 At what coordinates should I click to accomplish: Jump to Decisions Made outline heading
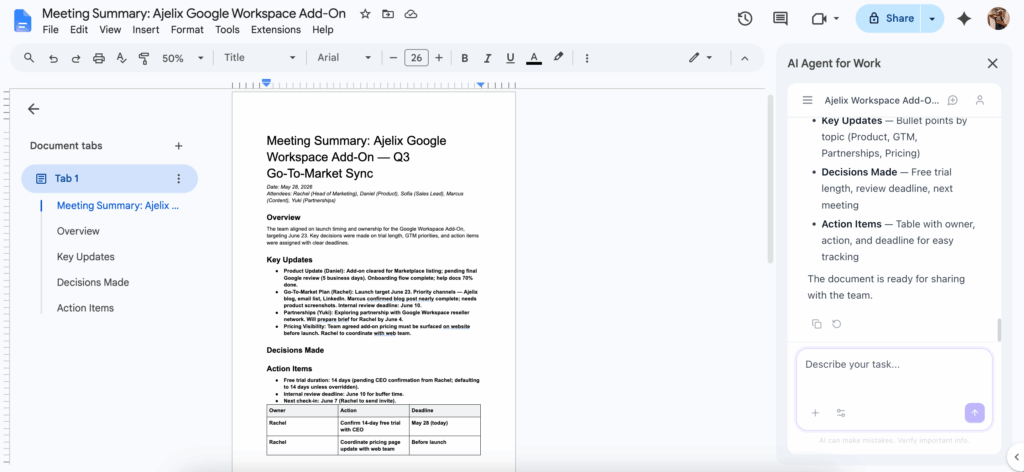(93, 282)
